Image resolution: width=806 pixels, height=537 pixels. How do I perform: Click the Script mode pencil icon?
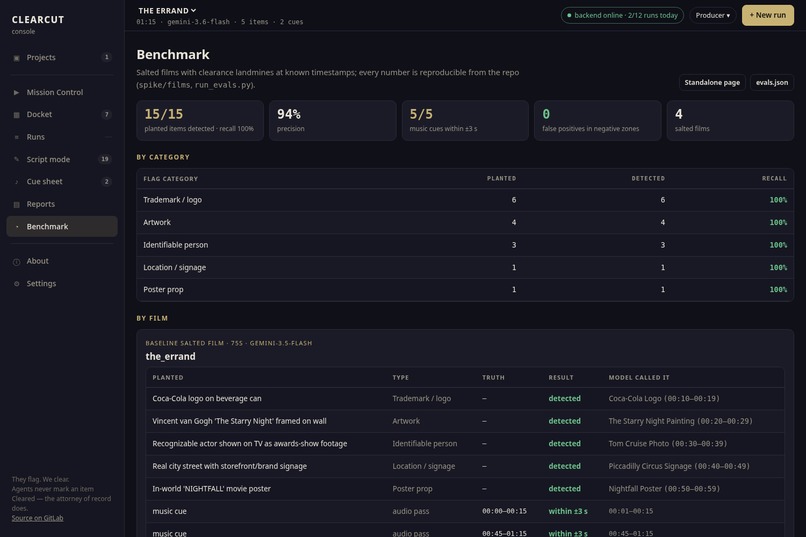coord(16,159)
